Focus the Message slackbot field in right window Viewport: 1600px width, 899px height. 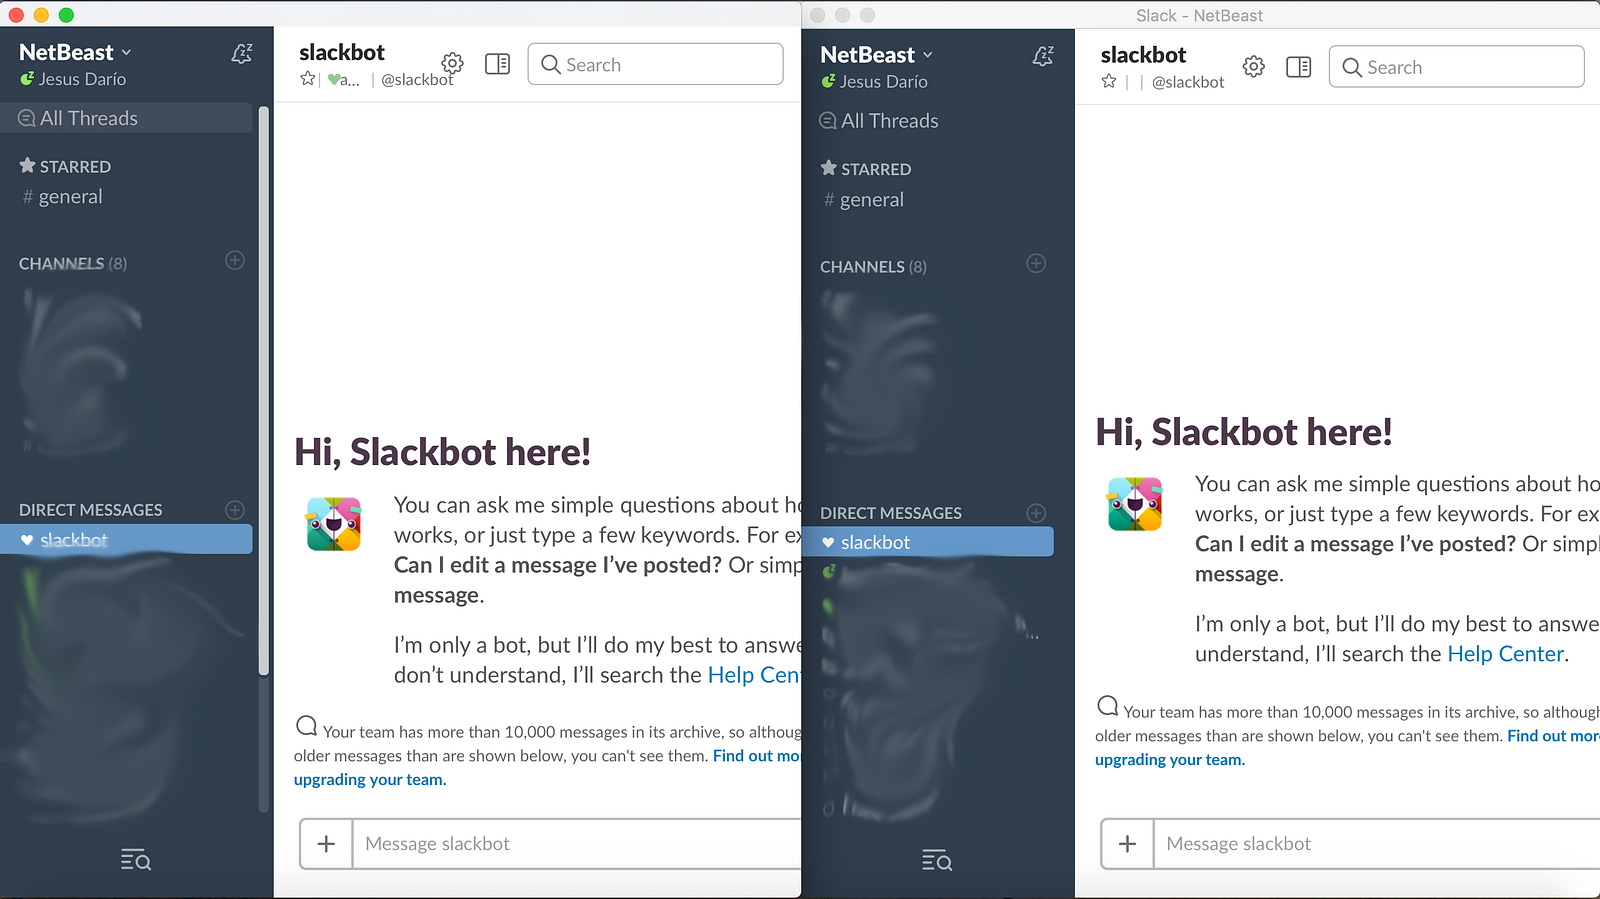pyautogui.click(x=1377, y=844)
